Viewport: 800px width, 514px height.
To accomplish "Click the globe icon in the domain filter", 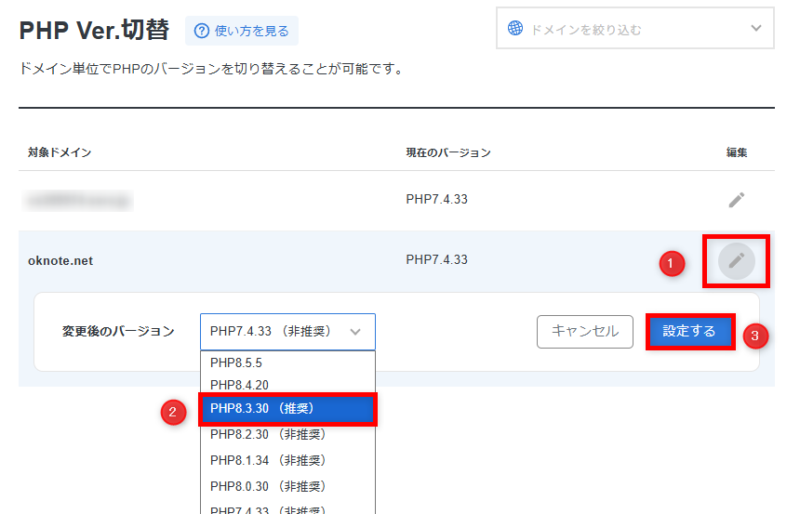I will click(x=515, y=29).
